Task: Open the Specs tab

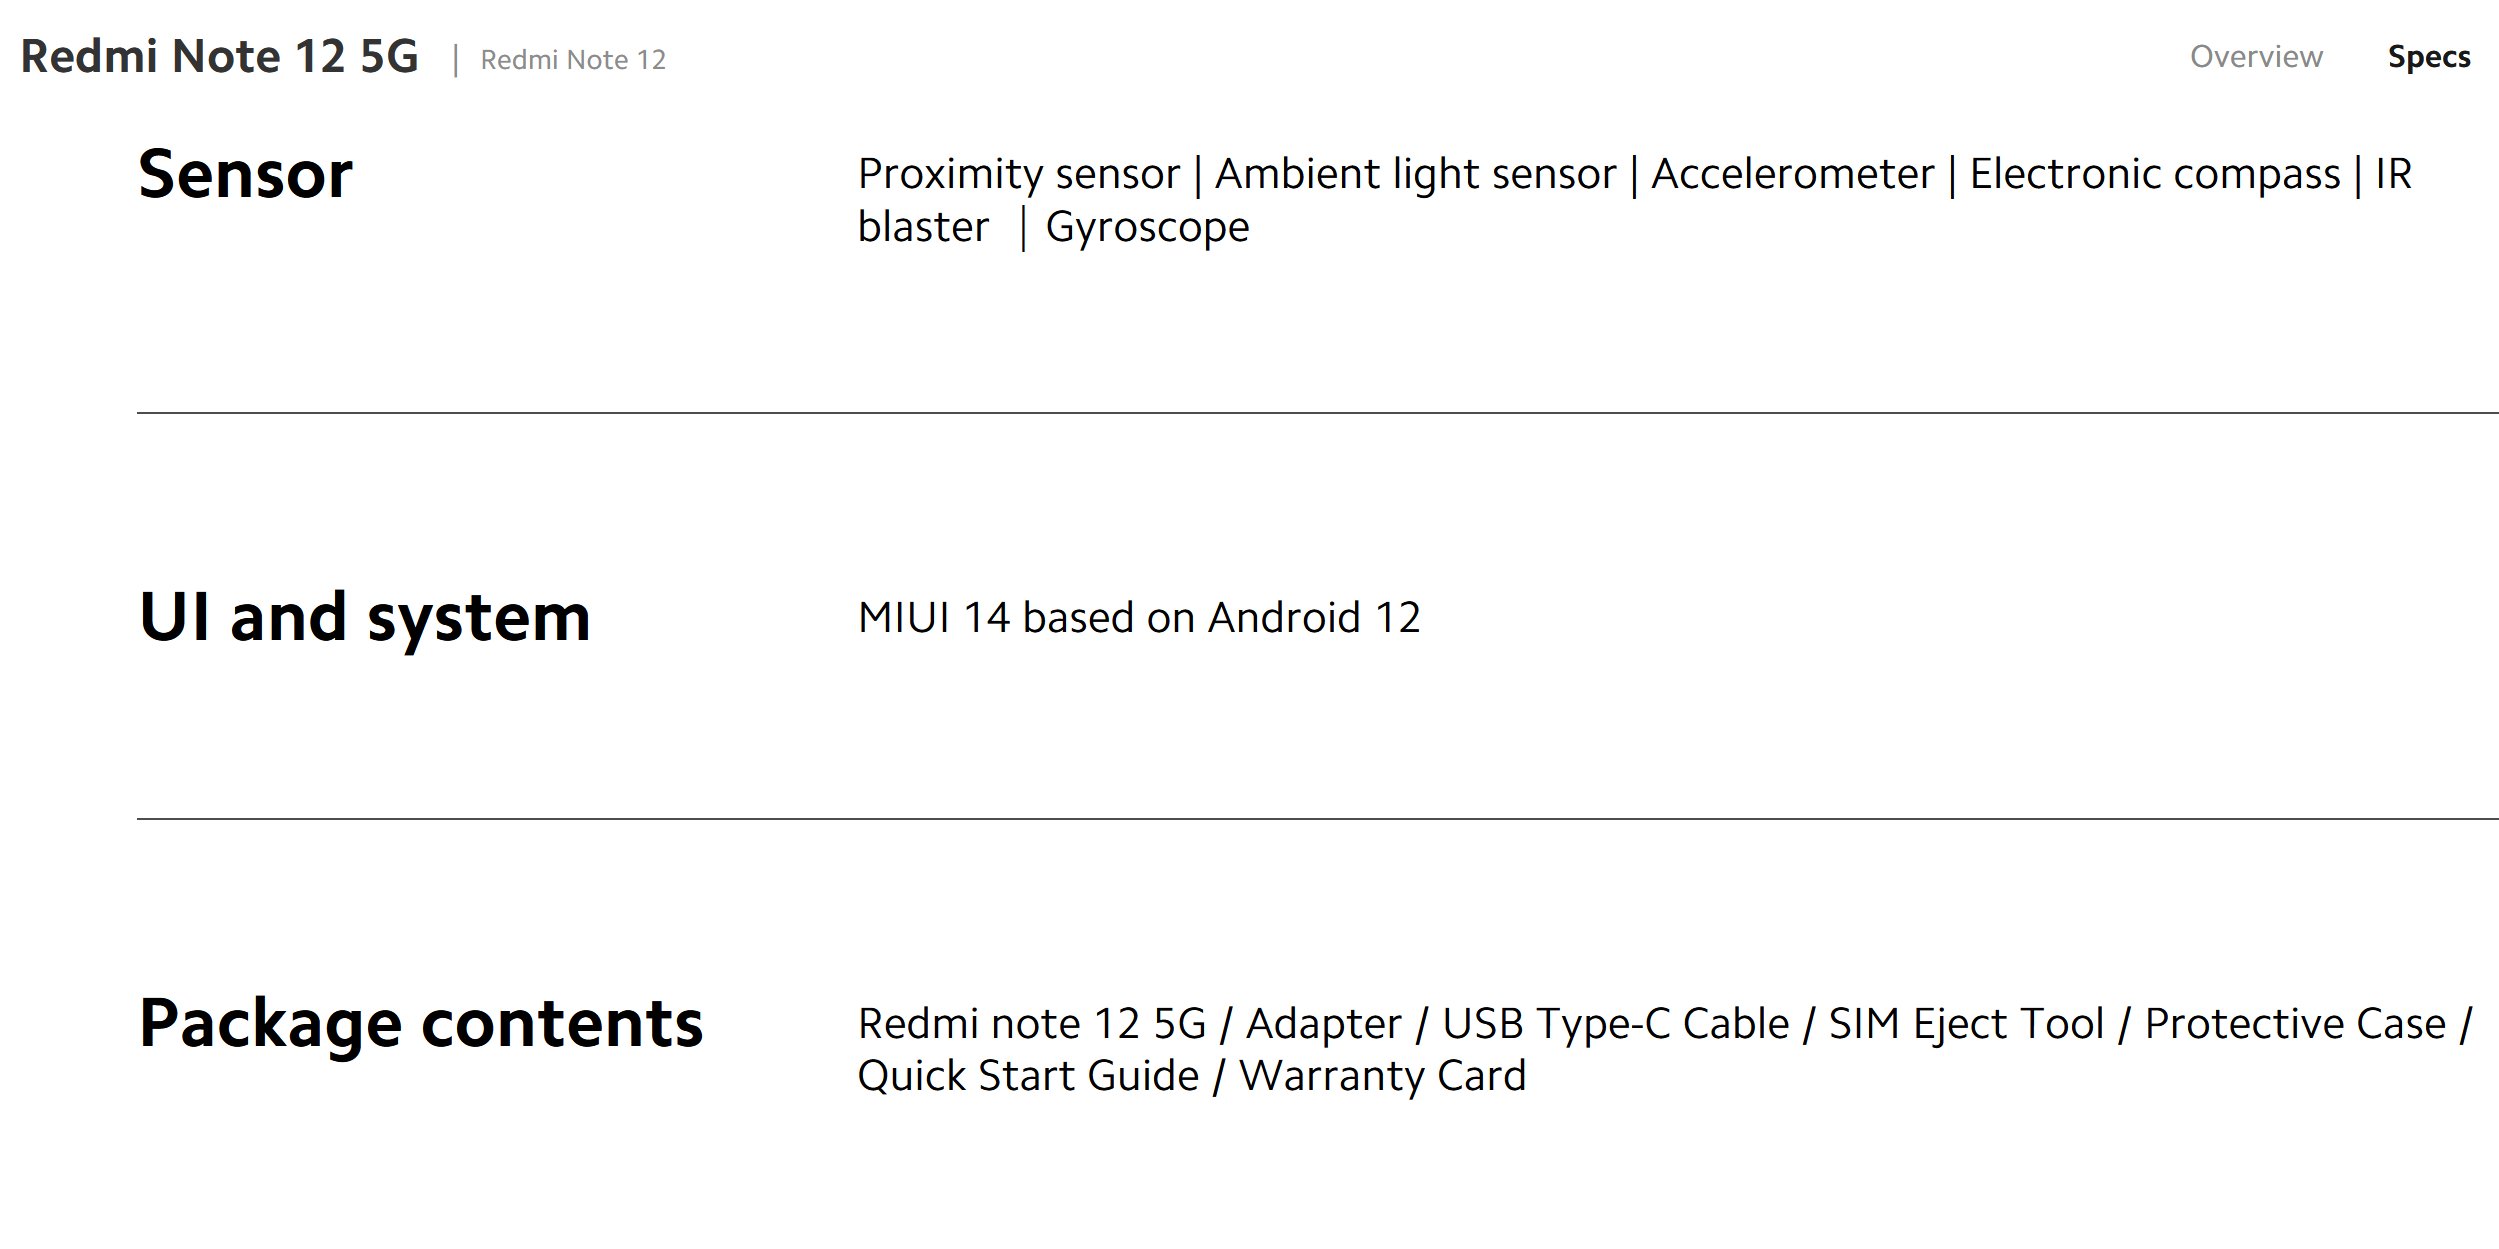Action: 2429,57
